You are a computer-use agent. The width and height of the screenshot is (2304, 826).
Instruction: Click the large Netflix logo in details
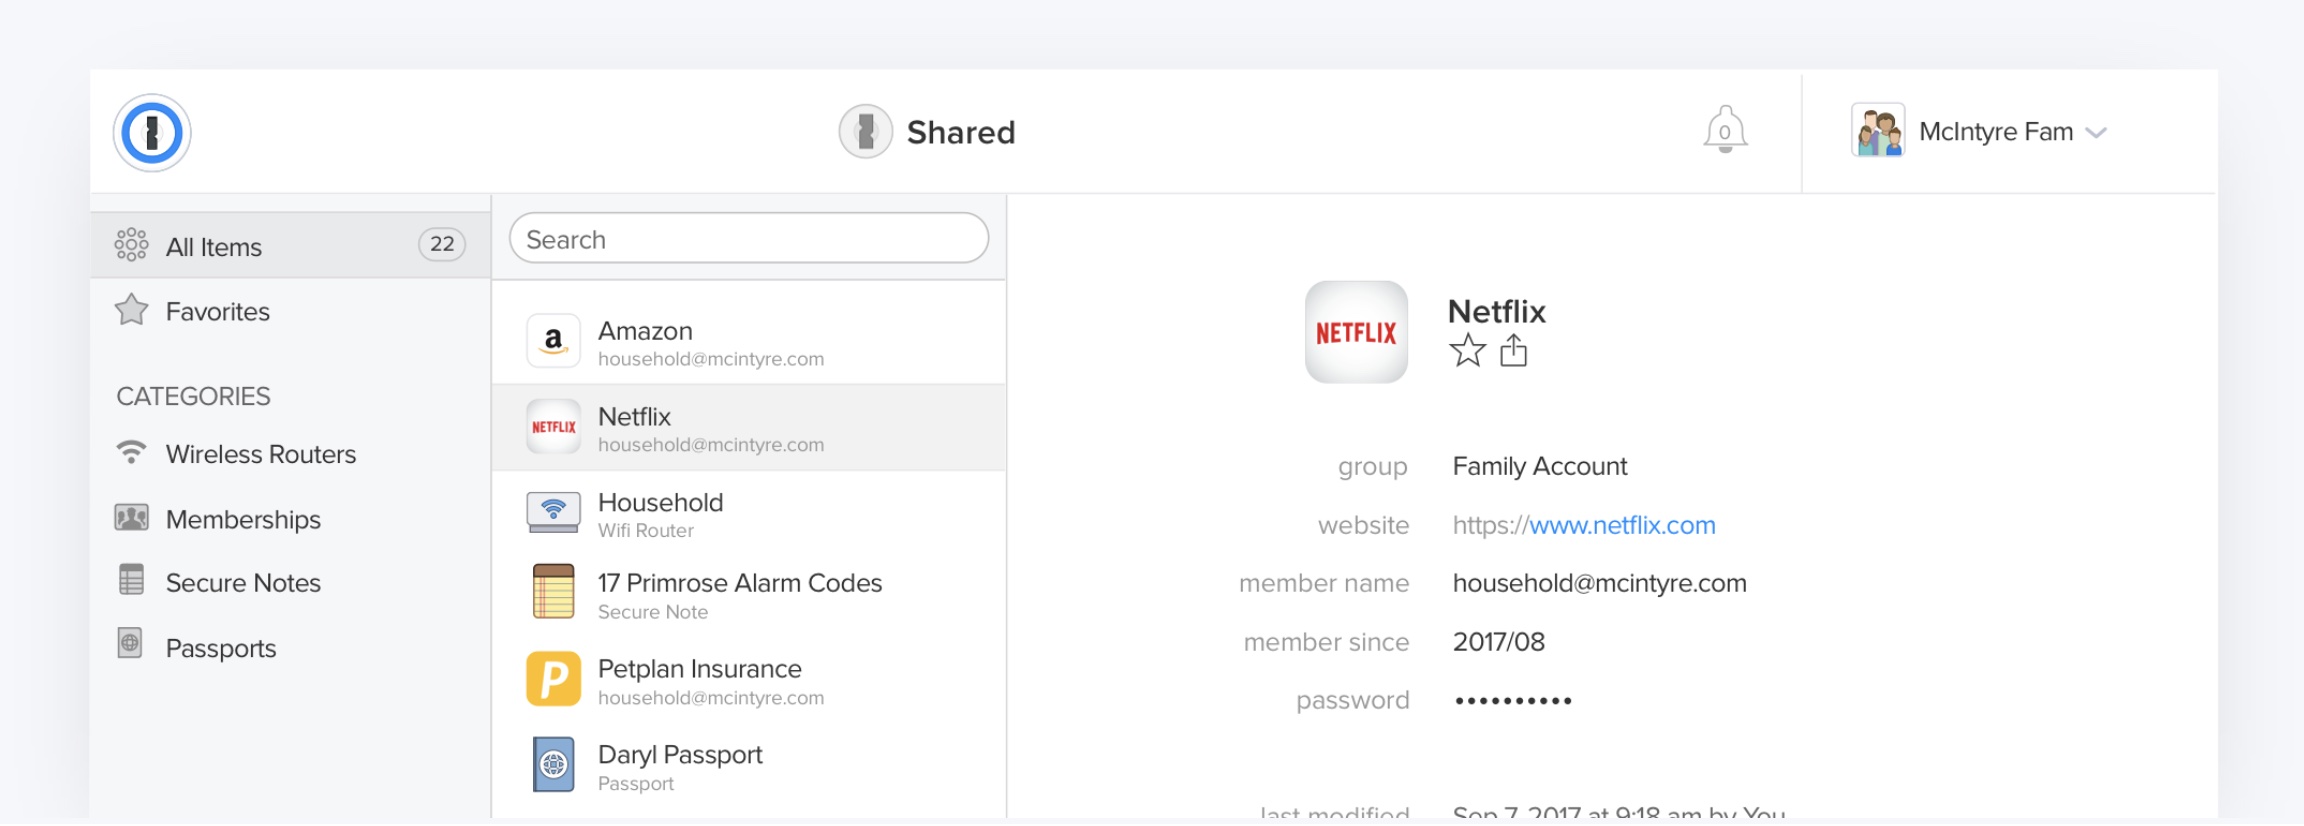[x=1356, y=332]
